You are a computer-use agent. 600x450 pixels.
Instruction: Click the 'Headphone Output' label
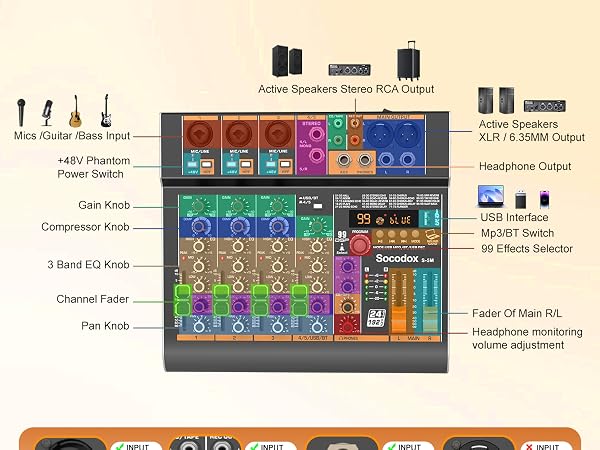tap(525, 166)
